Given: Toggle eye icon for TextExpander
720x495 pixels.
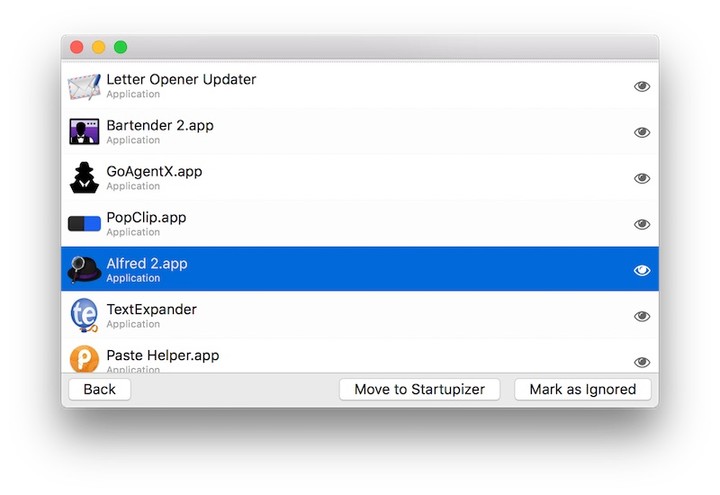Looking at the screenshot, I should click(x=642, y=316).
